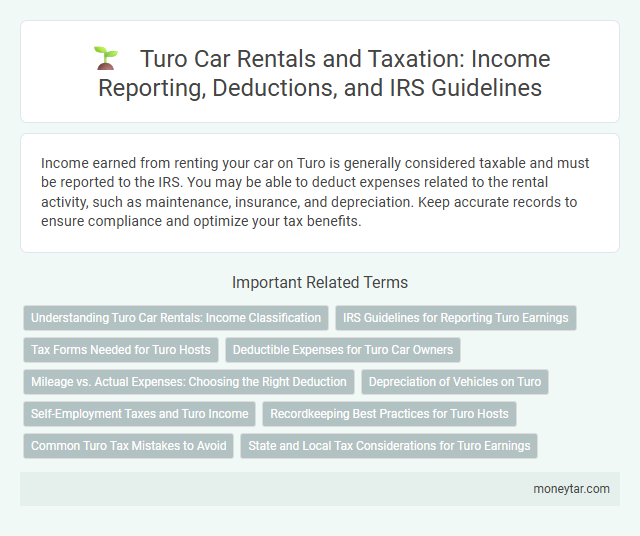
Task: Select 'Tax Forms Needed for Turo Hosts' tag
Action: click(121, 350)
